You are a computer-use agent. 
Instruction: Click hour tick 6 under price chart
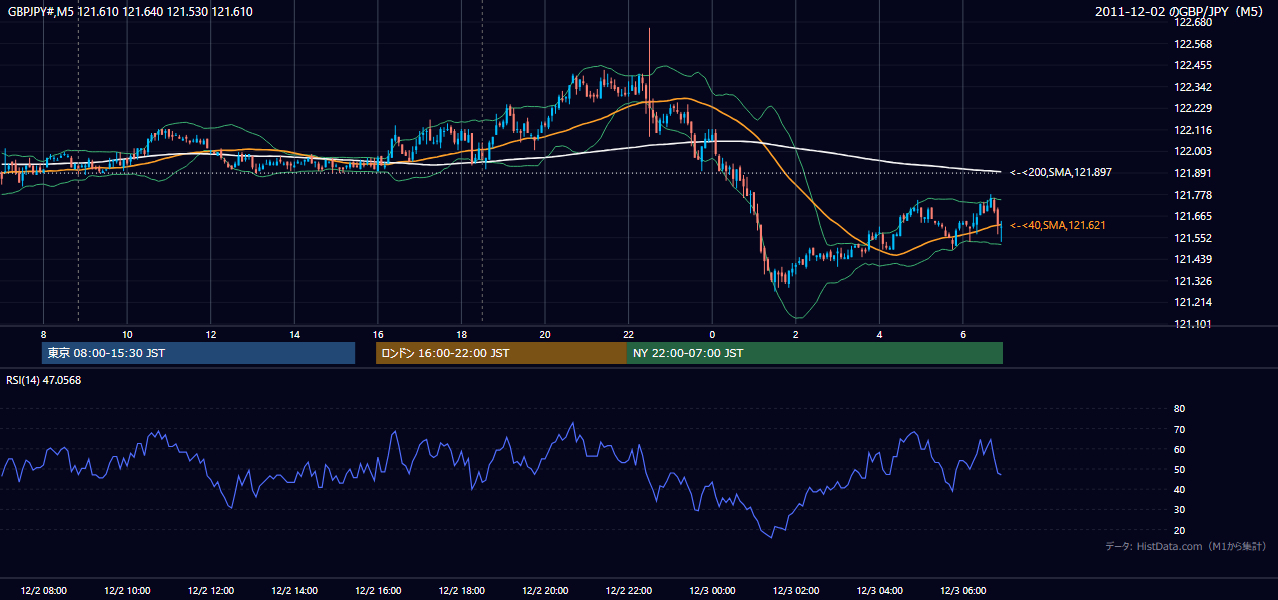click(x=962, y=334)
